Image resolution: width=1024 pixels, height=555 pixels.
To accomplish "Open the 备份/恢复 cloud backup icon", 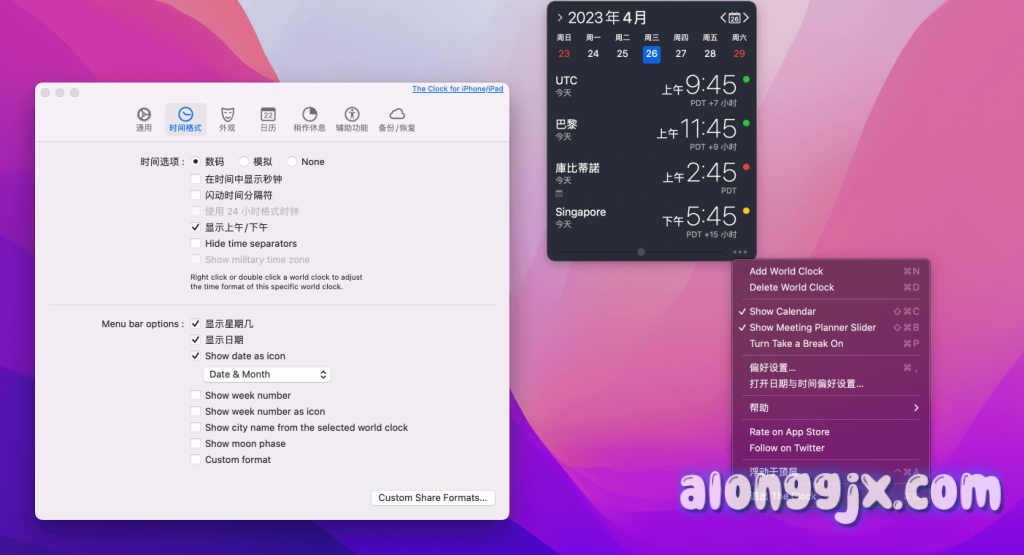I will tap(397, 119).
